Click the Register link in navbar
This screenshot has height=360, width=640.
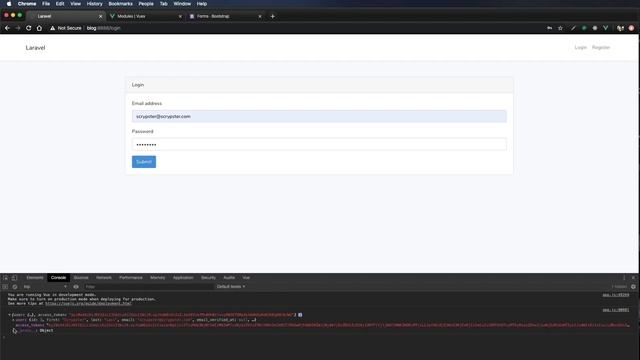[601, 48]
